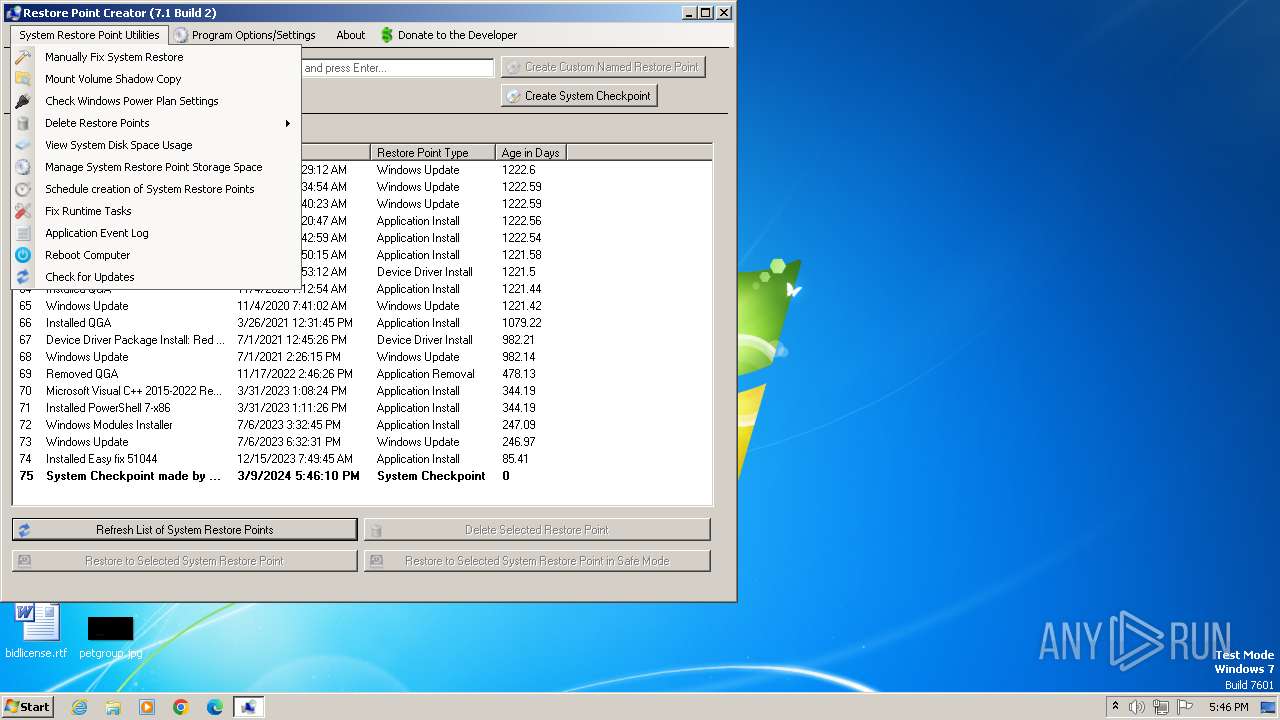The width and height of the screenshot is (1280, 720).
Task: Click Delete Selected Restore Point button
Action: [537, 530]
